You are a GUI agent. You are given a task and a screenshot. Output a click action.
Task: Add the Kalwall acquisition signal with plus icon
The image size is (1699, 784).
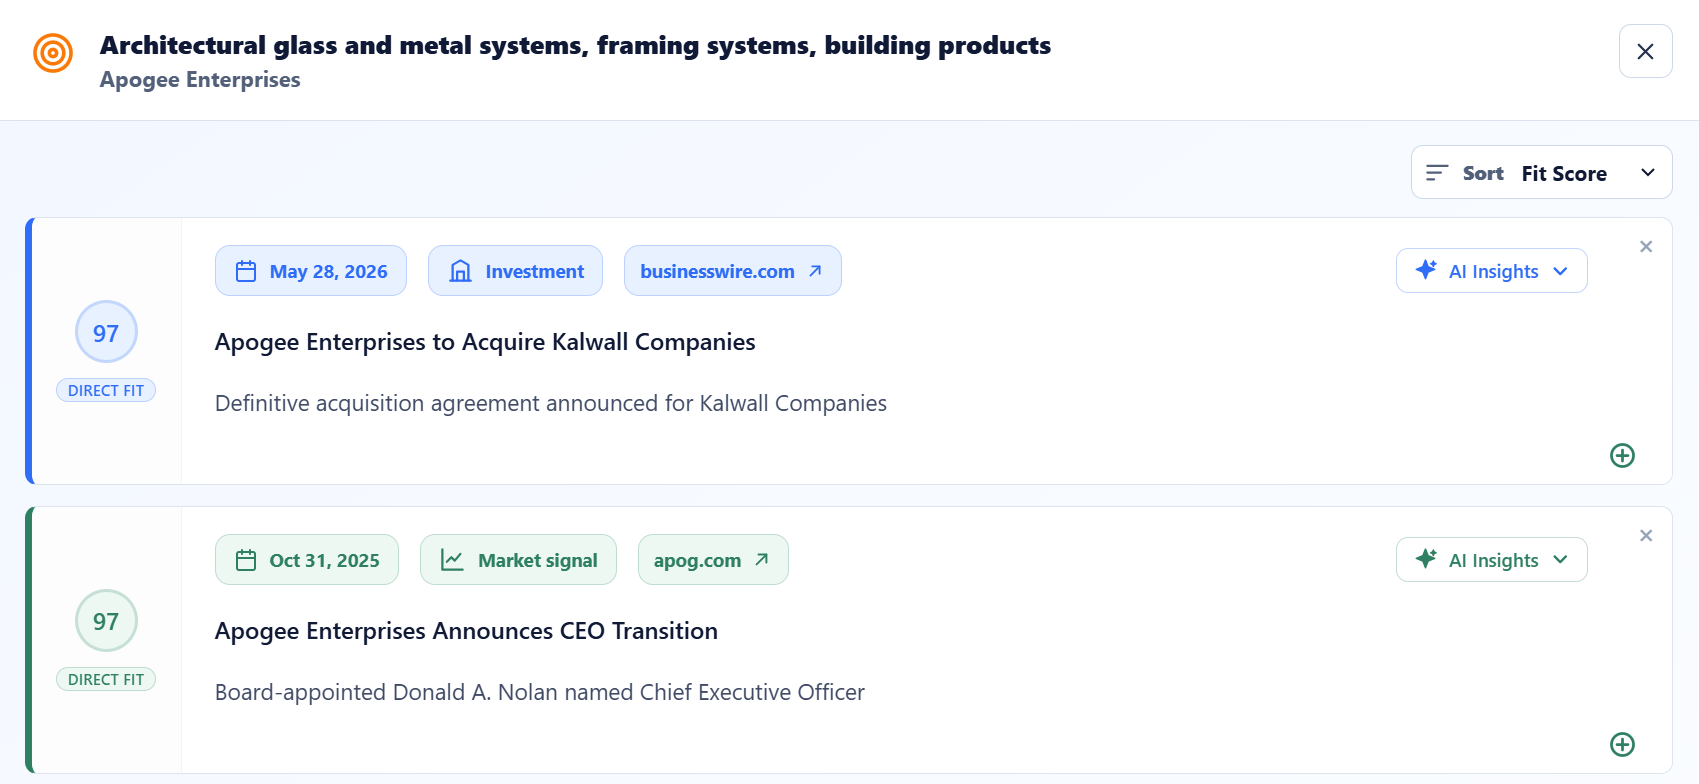[x=1622, y=456]
